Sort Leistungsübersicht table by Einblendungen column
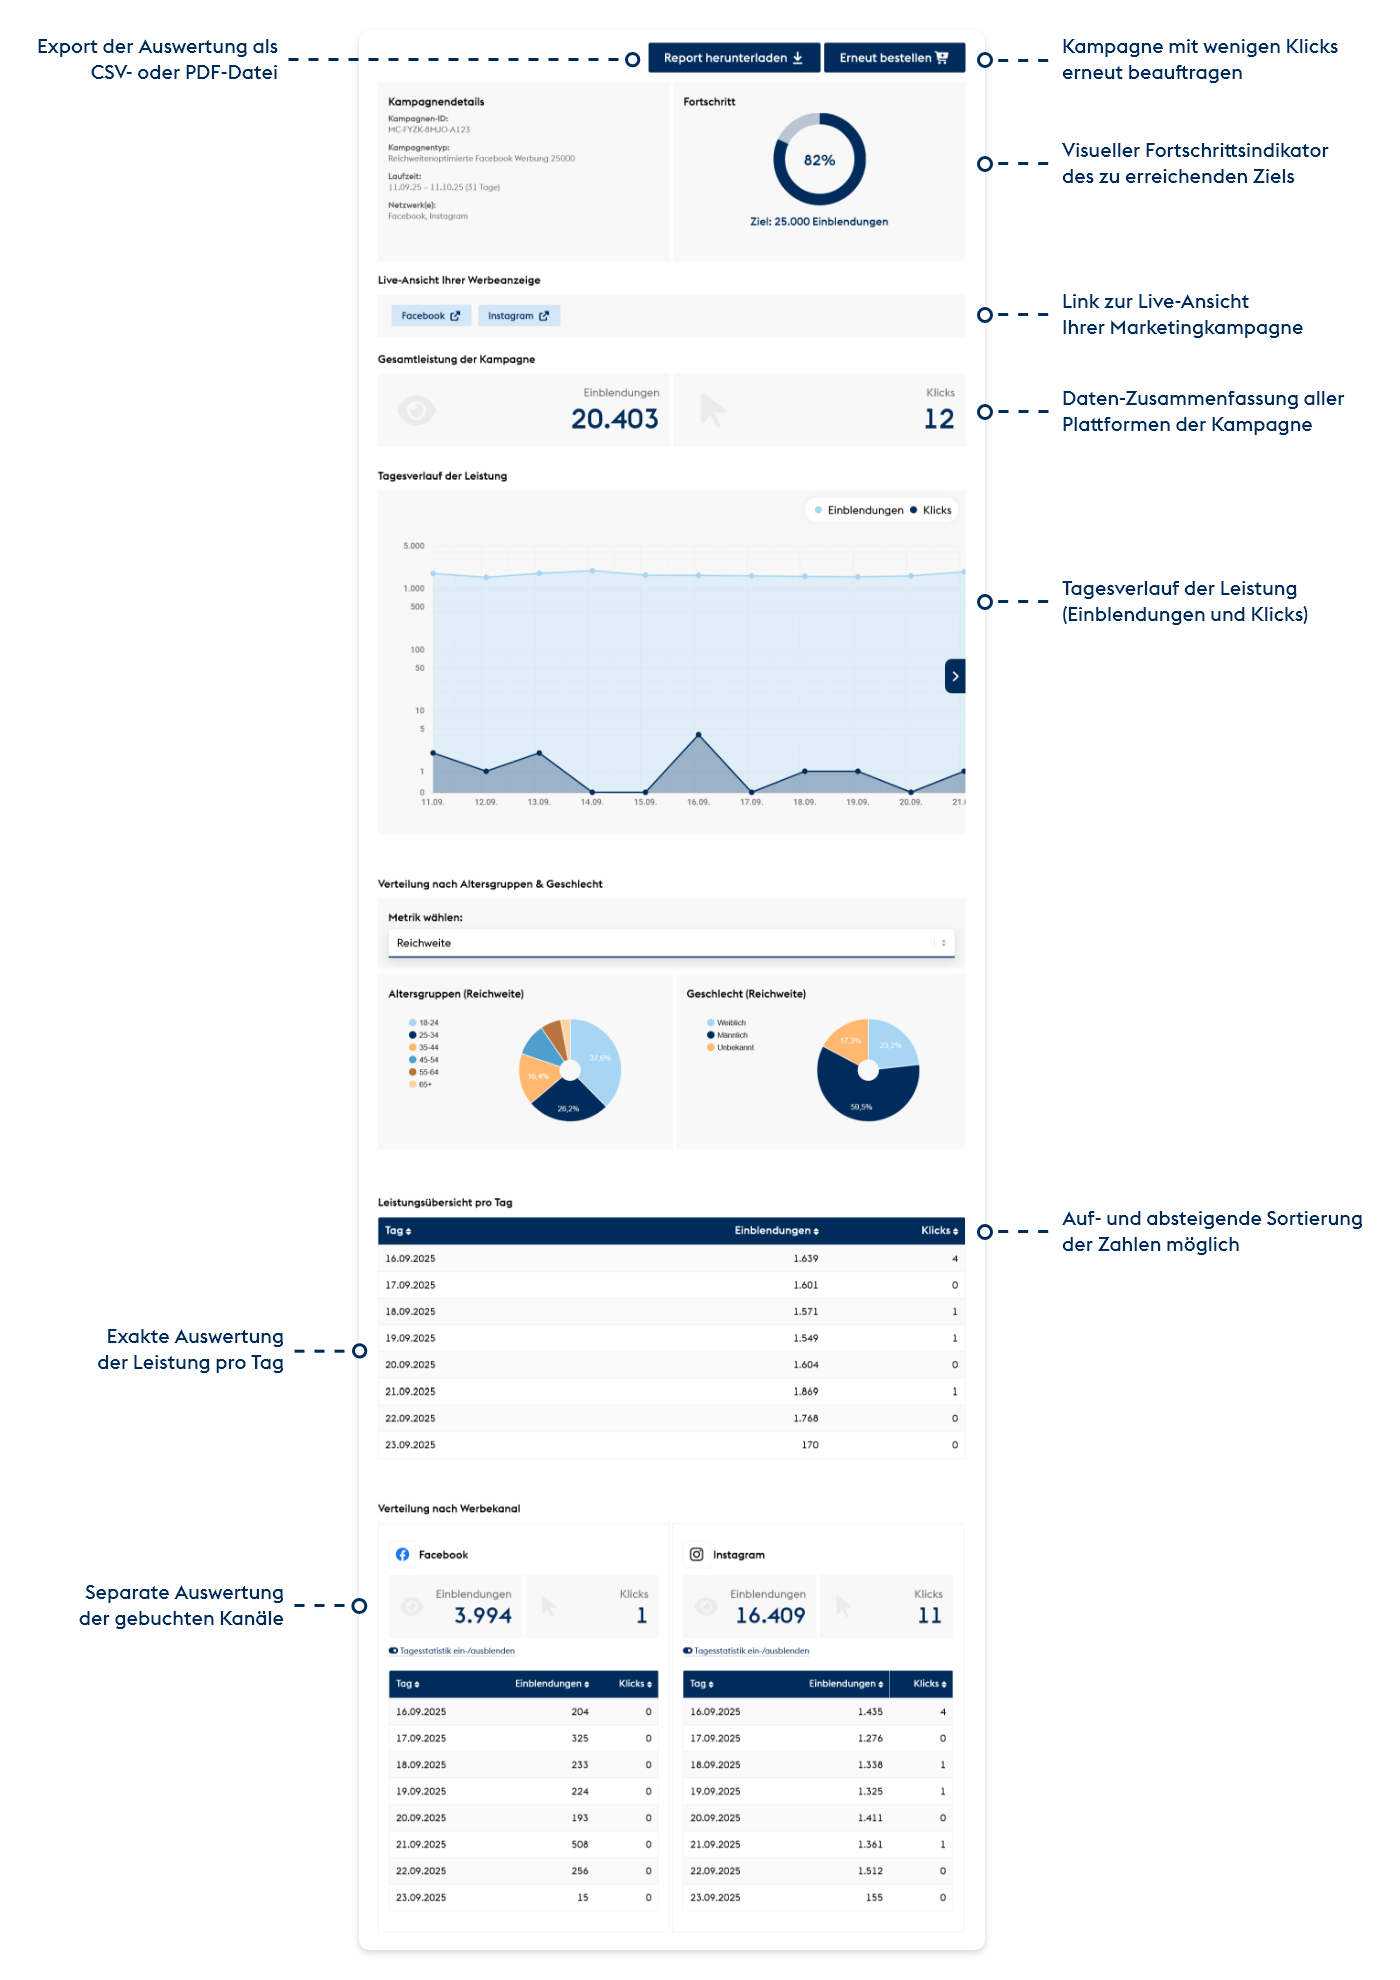Image resolution: width=1400 pixels, height=1980 pixels. tap(776, 1231)
